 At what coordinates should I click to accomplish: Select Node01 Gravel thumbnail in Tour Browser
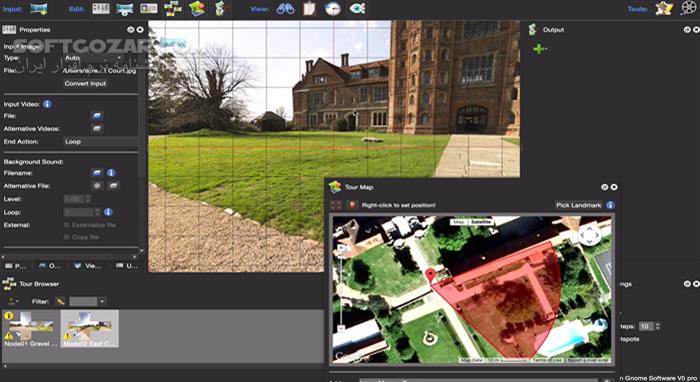coord(31,329)
